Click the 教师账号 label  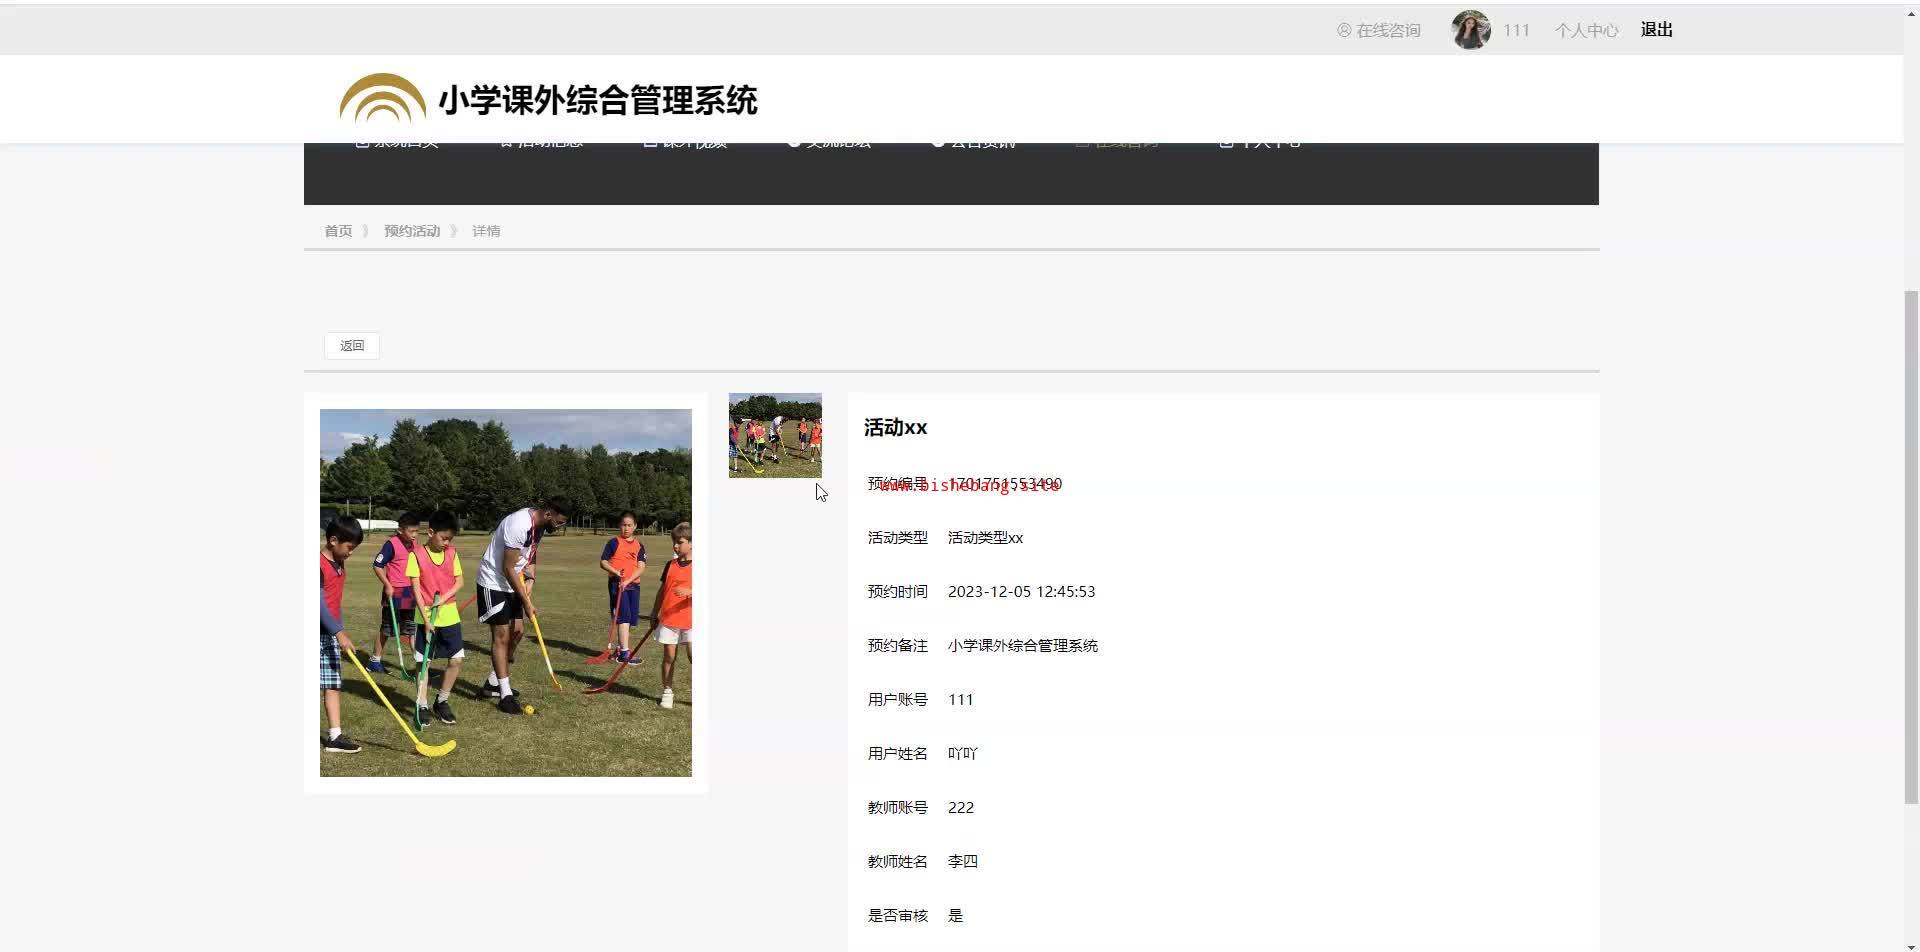coord(897,808)
